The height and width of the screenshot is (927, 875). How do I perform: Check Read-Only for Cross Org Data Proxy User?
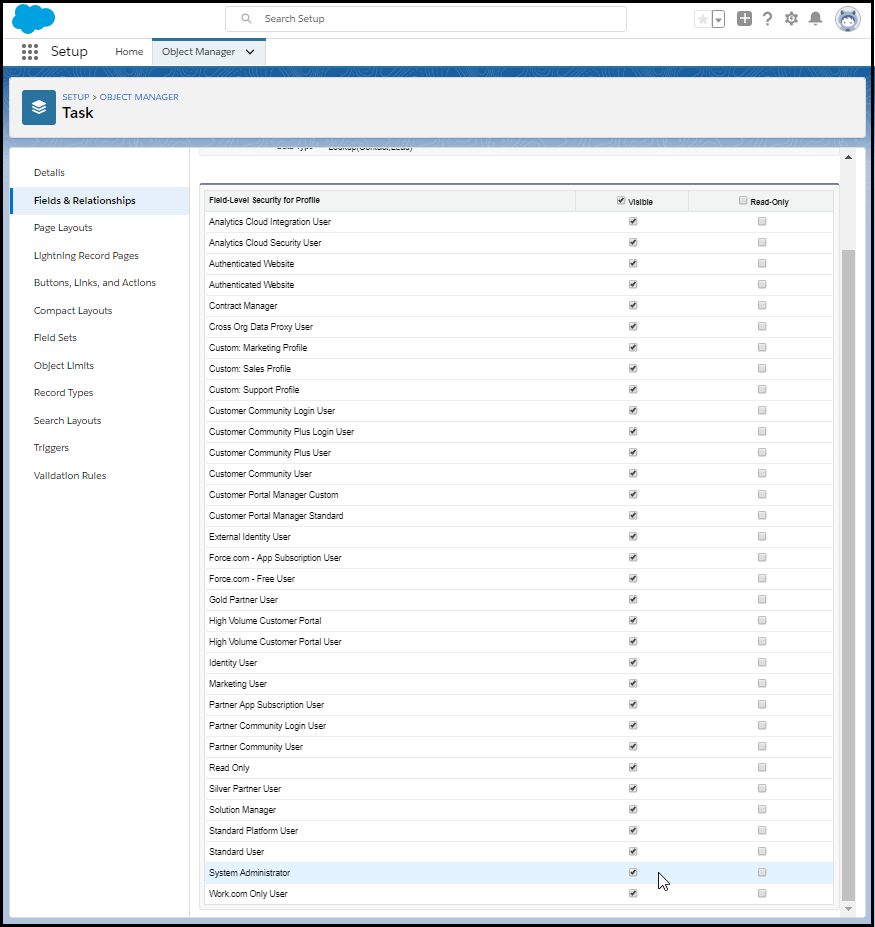click(762, 326)
